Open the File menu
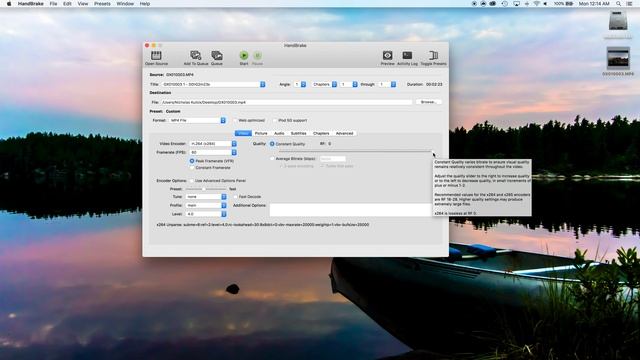 tap(53, 4)
